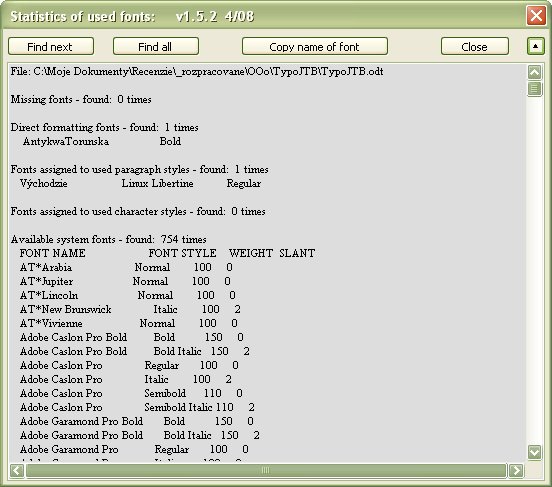Screen dimensions: 552x487
Task: Click the Close button
Action: click(475, 46)
